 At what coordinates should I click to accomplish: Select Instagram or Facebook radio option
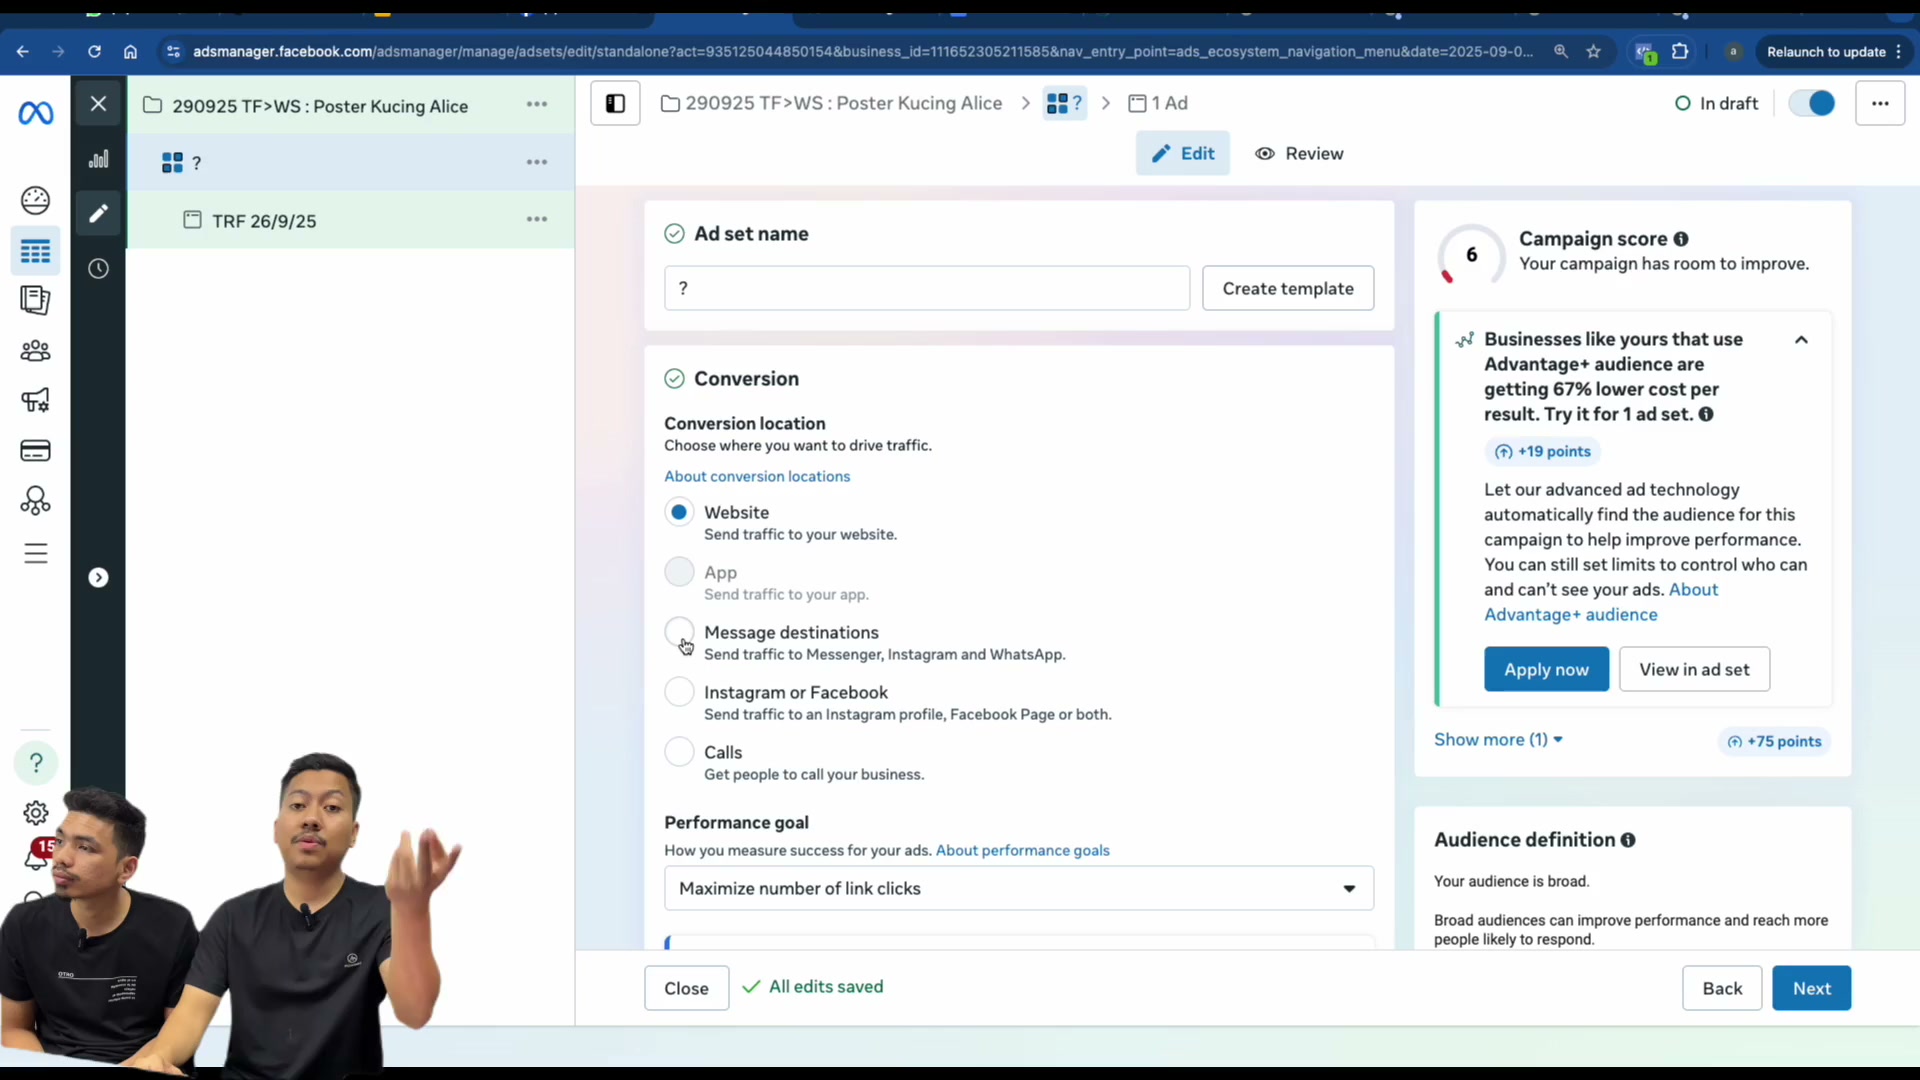coord(679,692)
